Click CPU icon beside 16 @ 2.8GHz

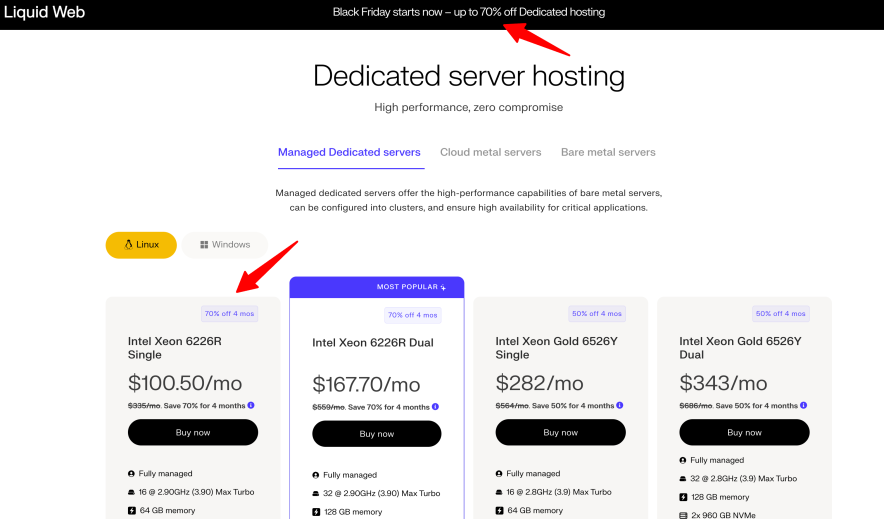pyautogui.click(x=499, y=492)
